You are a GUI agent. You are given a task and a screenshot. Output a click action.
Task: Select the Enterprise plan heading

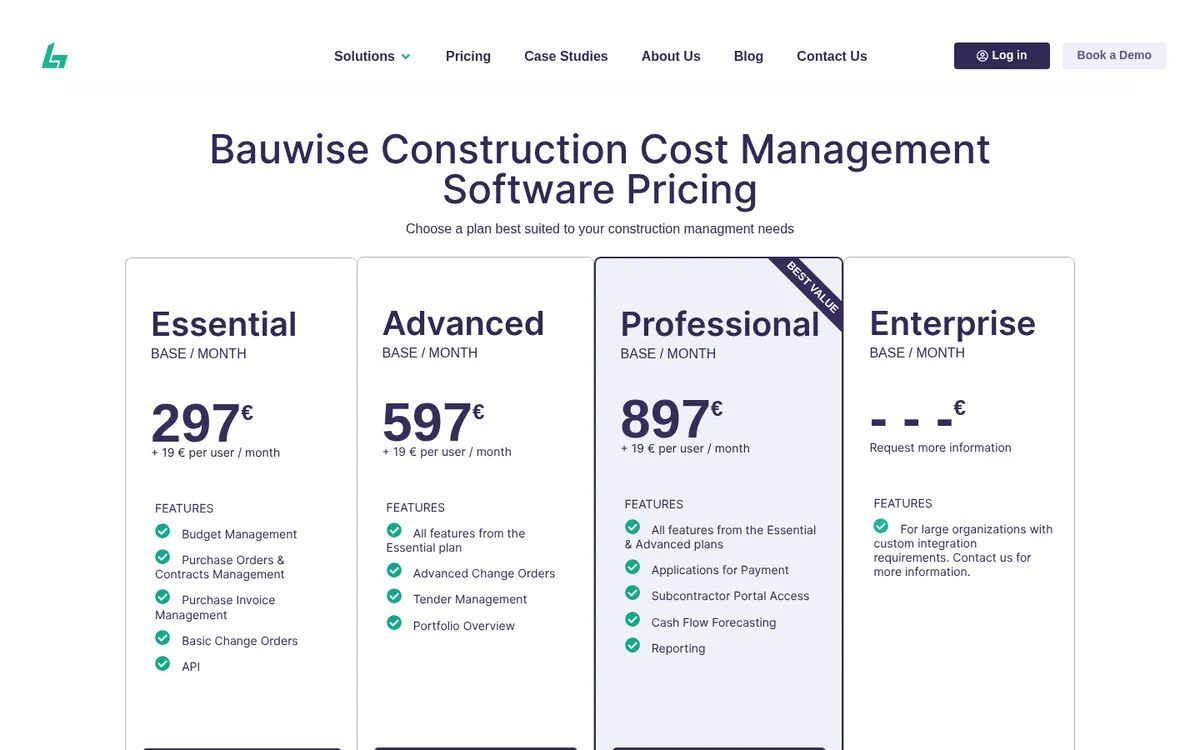click(953, 323)
